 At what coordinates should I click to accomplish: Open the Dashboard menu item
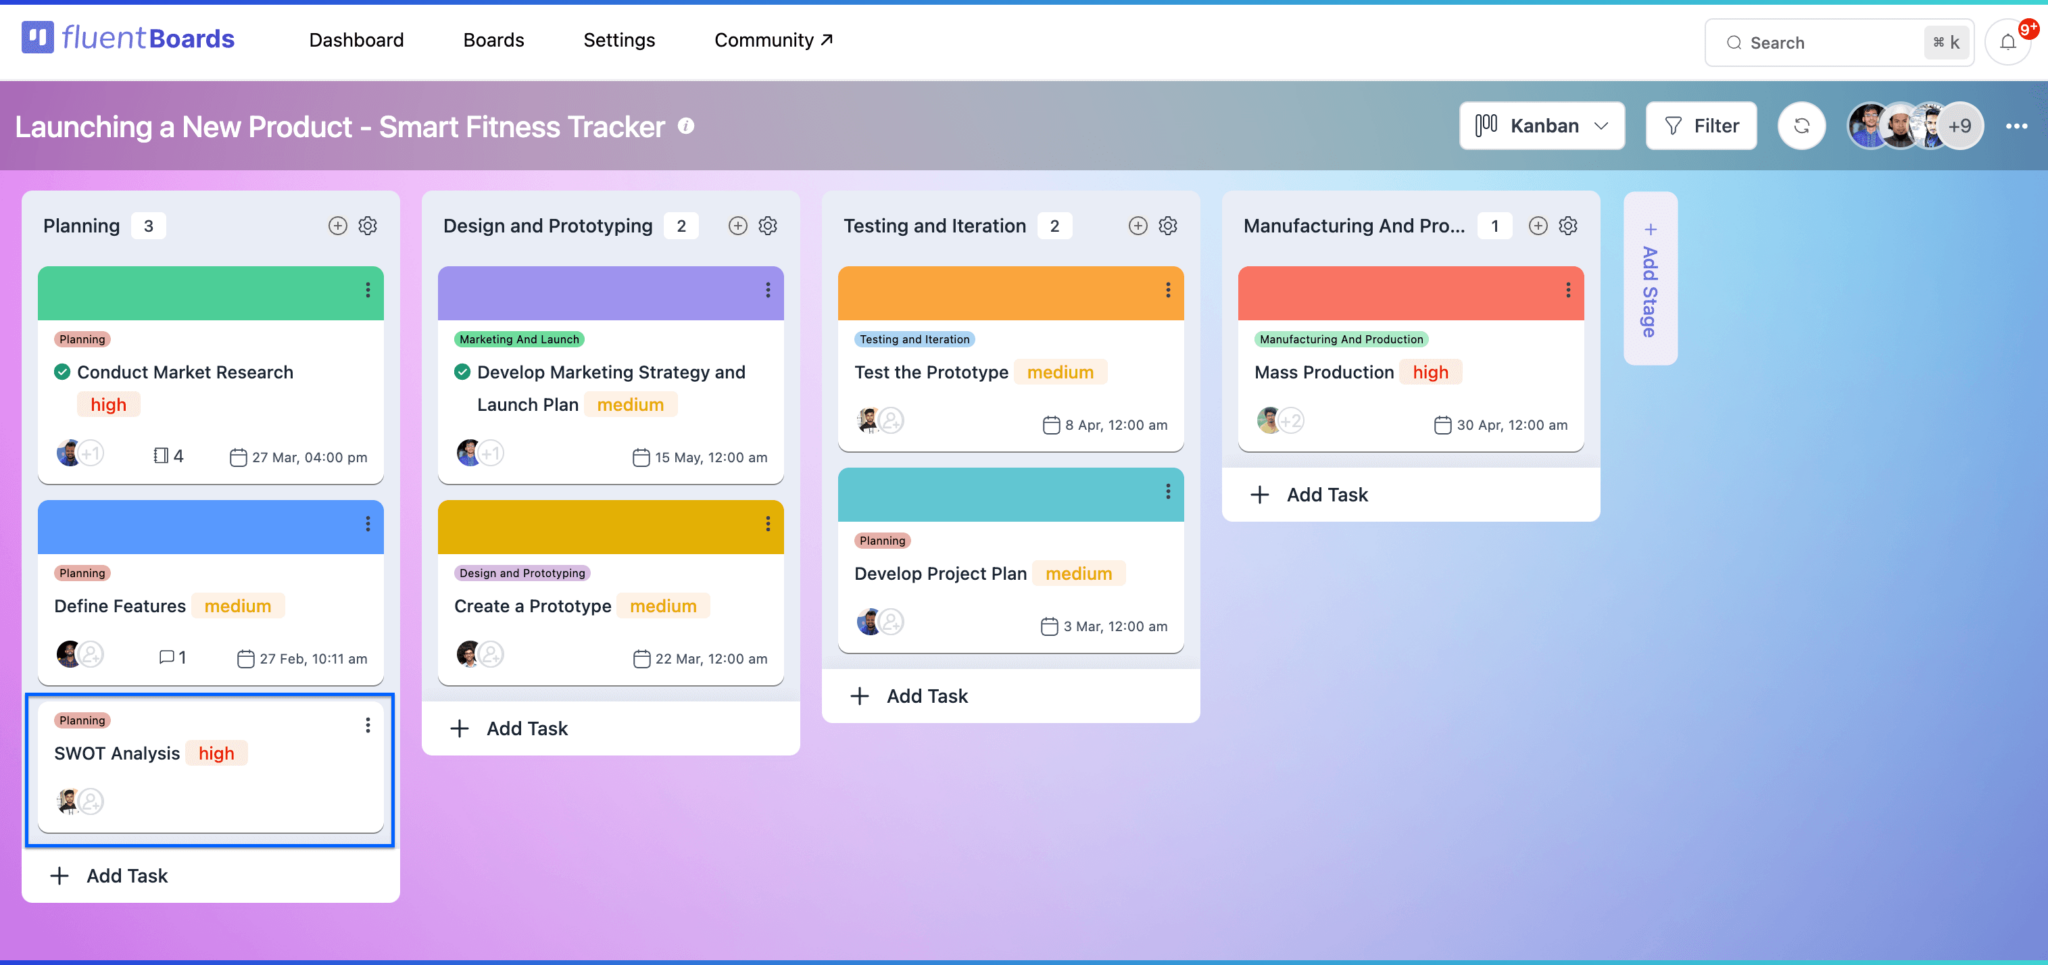(x=356, y=40)
